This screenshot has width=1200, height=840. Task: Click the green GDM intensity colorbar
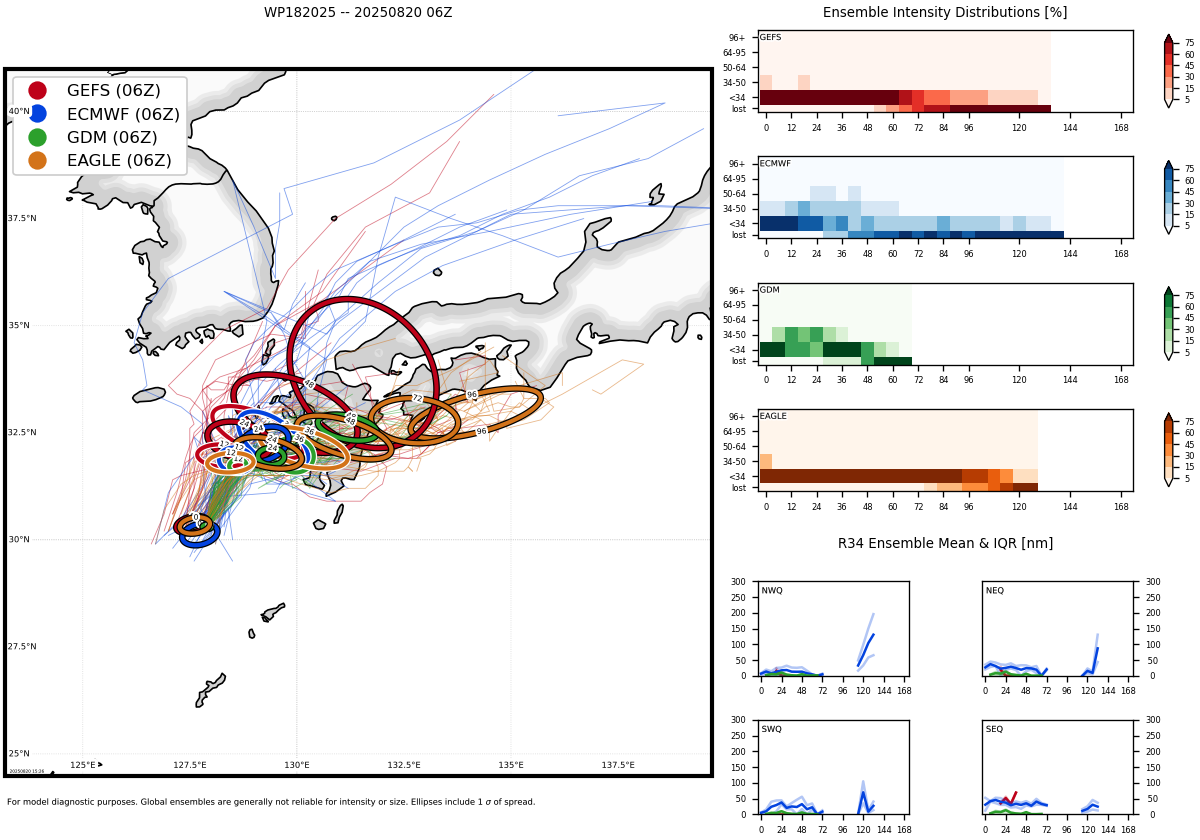1168,324
